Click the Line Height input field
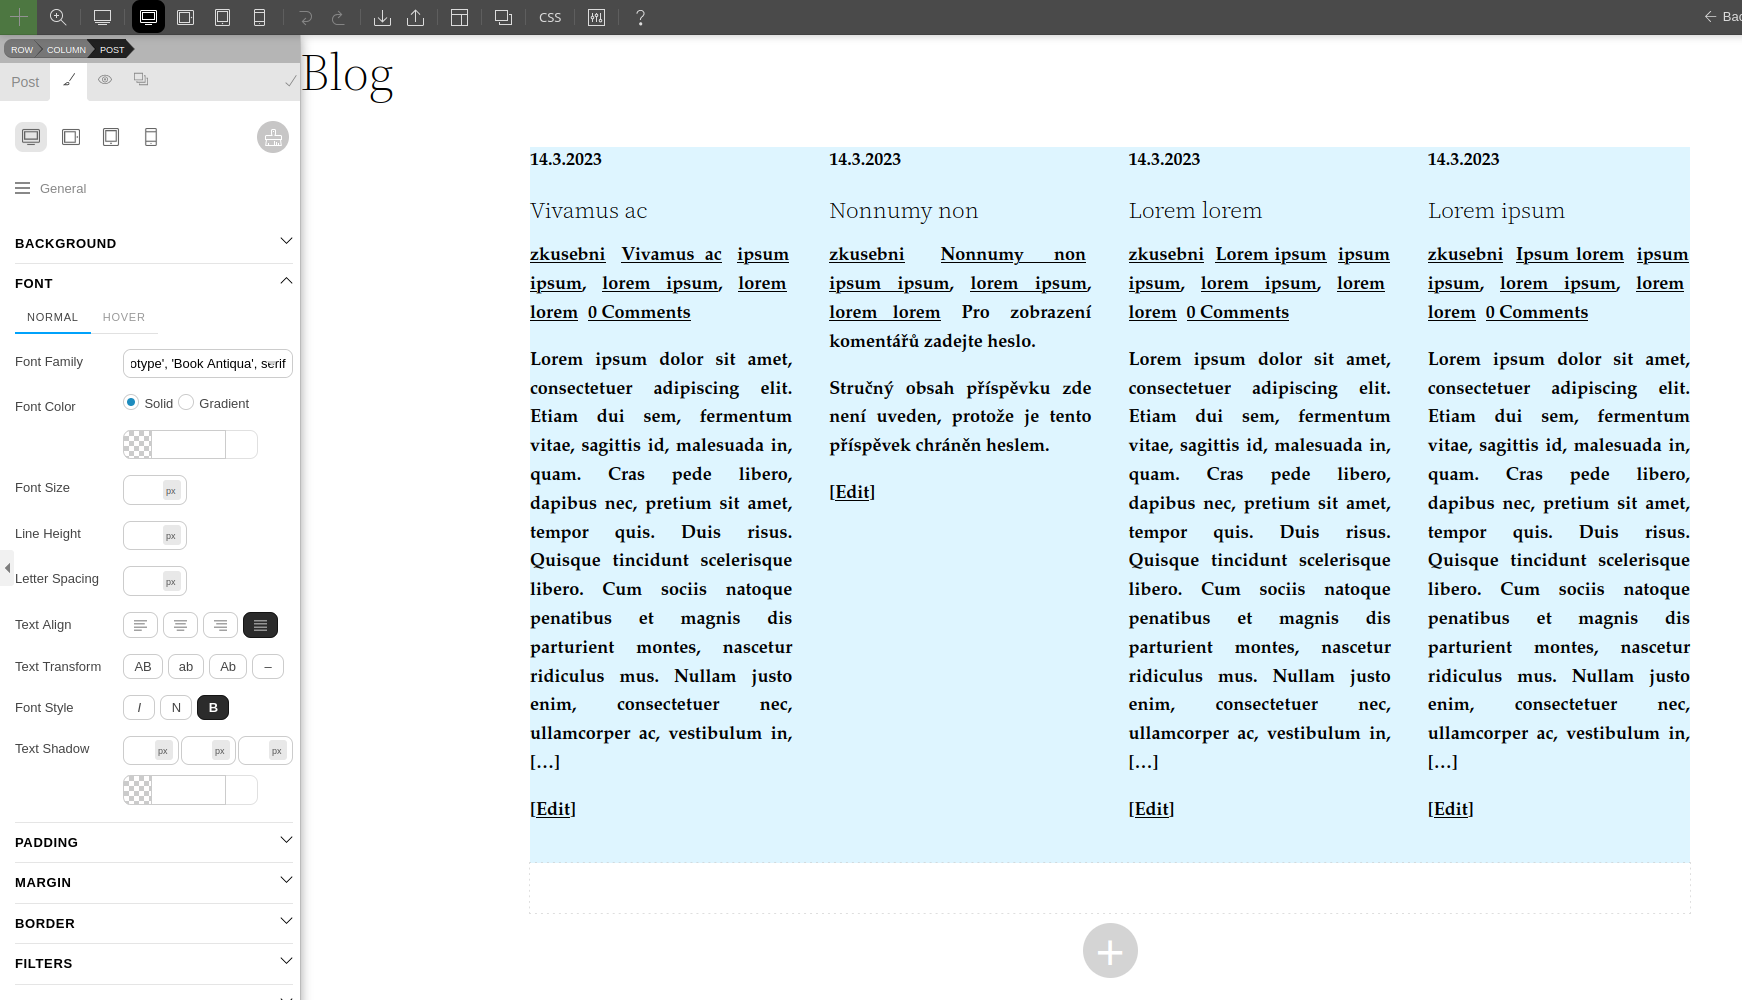This screenshot has height=1000, width=1742. pyautogui.click(x=154, y=535)
